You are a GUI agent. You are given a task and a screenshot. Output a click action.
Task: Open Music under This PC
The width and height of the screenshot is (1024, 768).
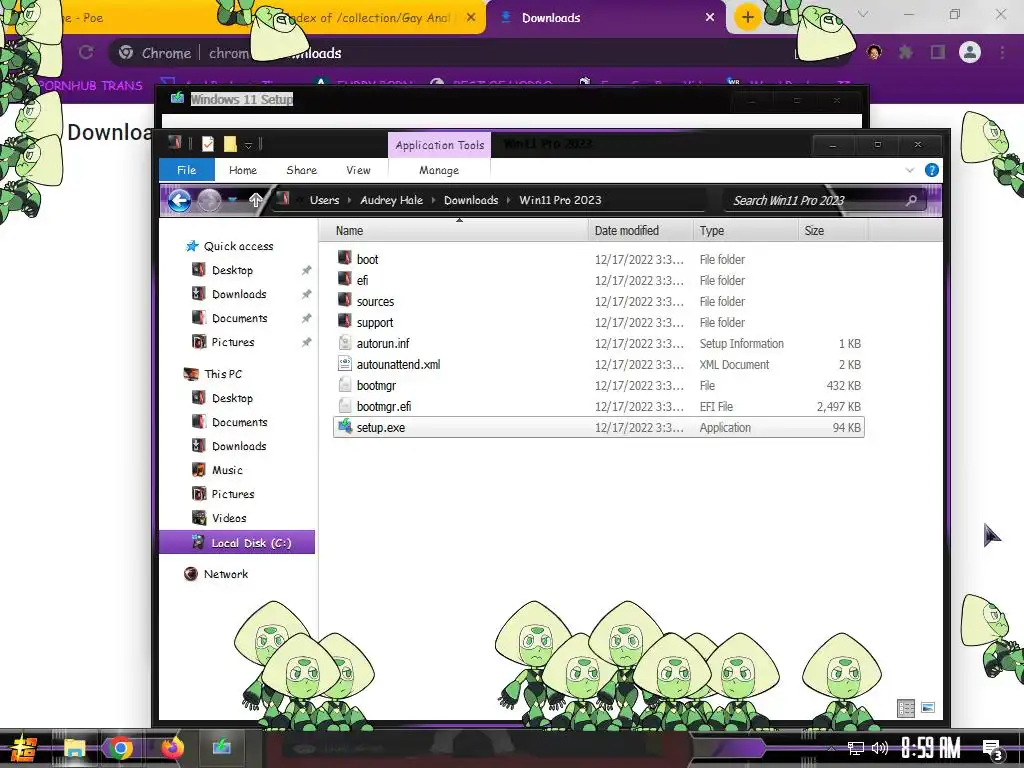pos(227,470)
